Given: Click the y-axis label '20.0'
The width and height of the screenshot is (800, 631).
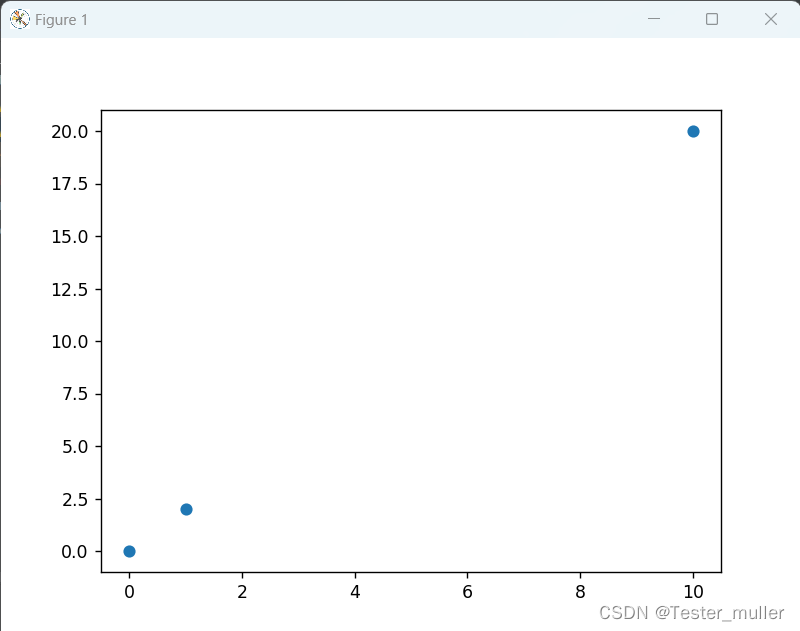Looking at the screenshot, I should click(69, 132).
